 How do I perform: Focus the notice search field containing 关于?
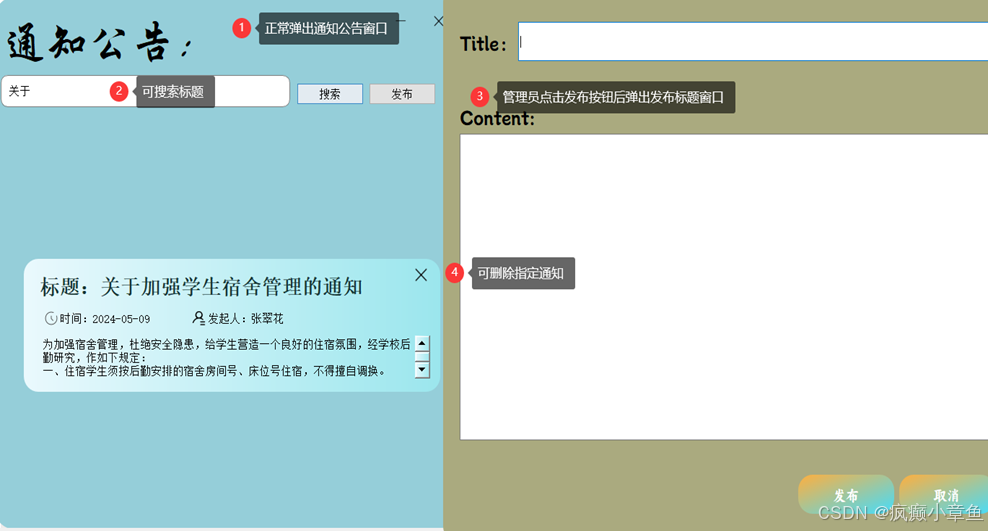coord(146,91)
